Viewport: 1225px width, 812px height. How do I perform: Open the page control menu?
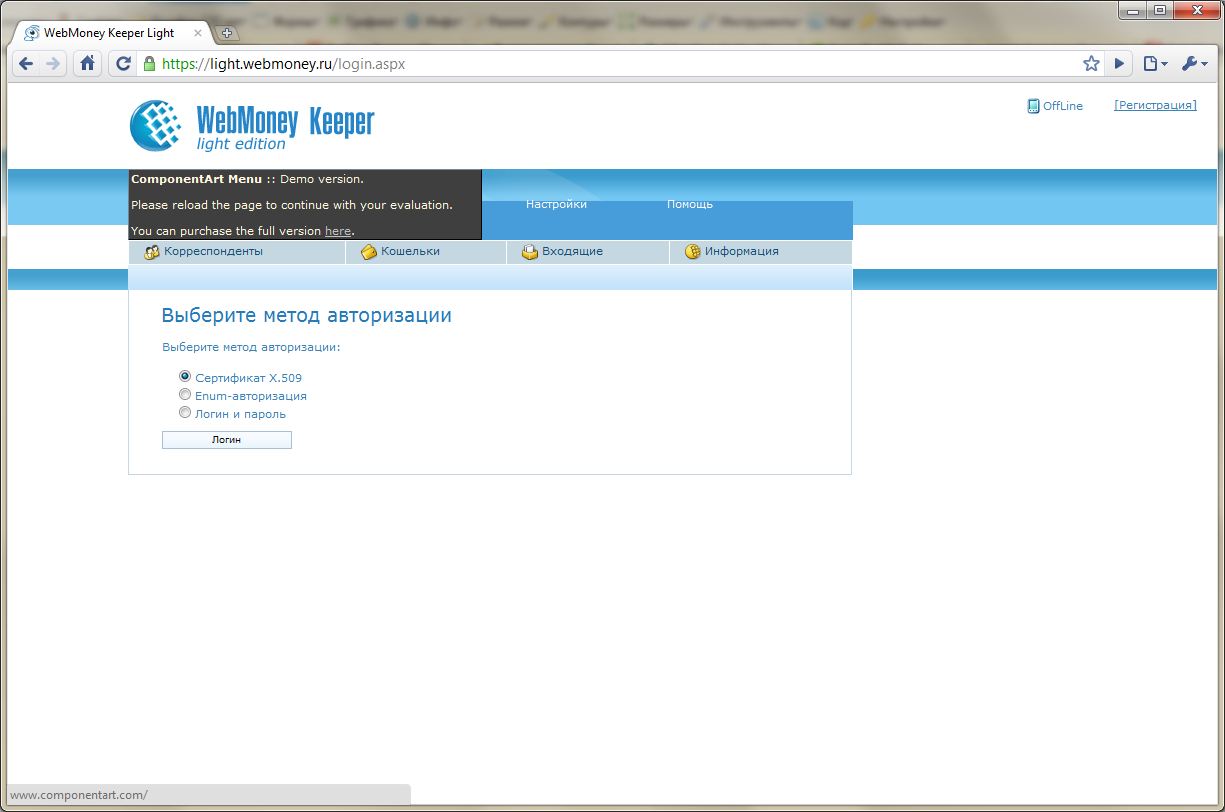click(x=1155, y=64)
